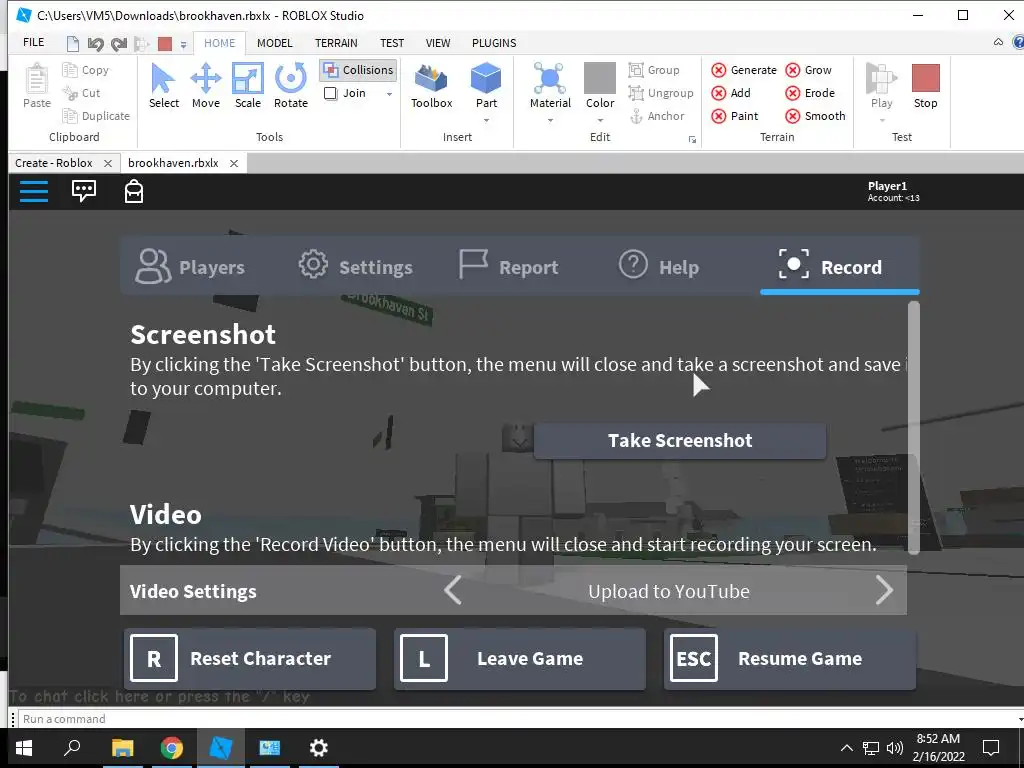Click terrain Smooth tool

tap(816, 116)
